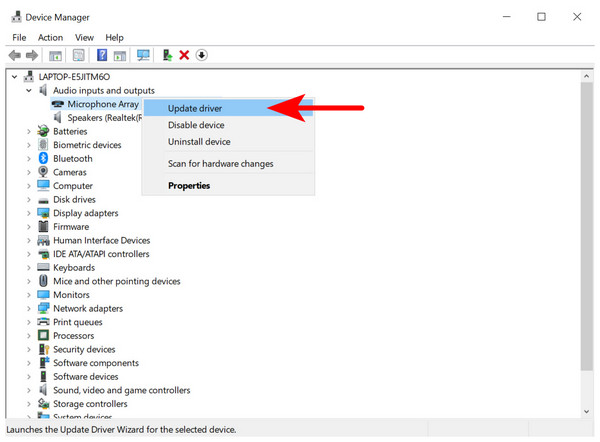This screenshot has height=442, width=600.
Task: Select the Batteries label
Action: coord(70,131)
